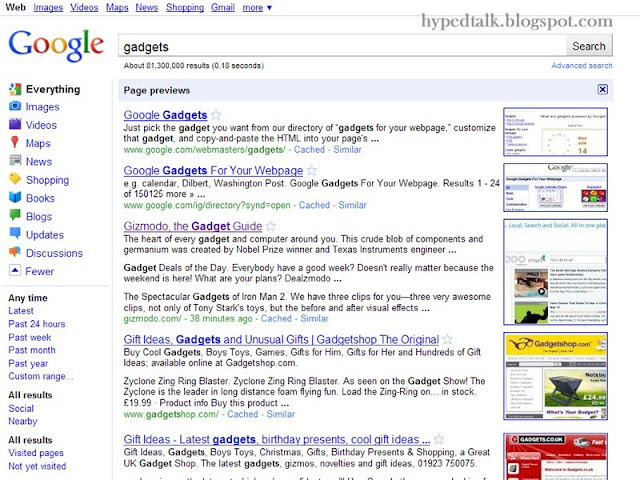The height and width of the screenshot is (480, 640).
Task: Open News in top navigation bar
Action: tap(147, 7)
